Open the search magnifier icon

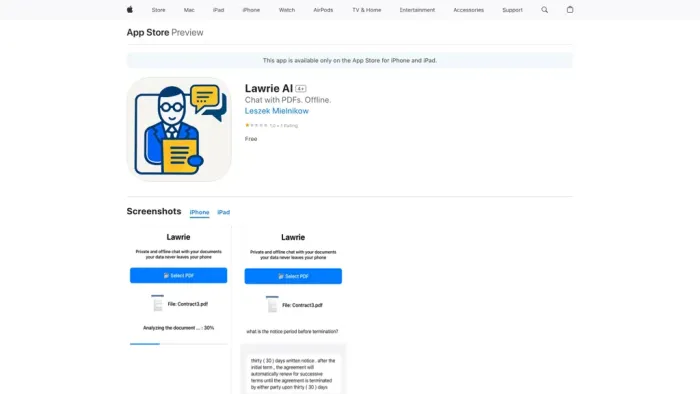pyautogui.click(x=544, y=10)
